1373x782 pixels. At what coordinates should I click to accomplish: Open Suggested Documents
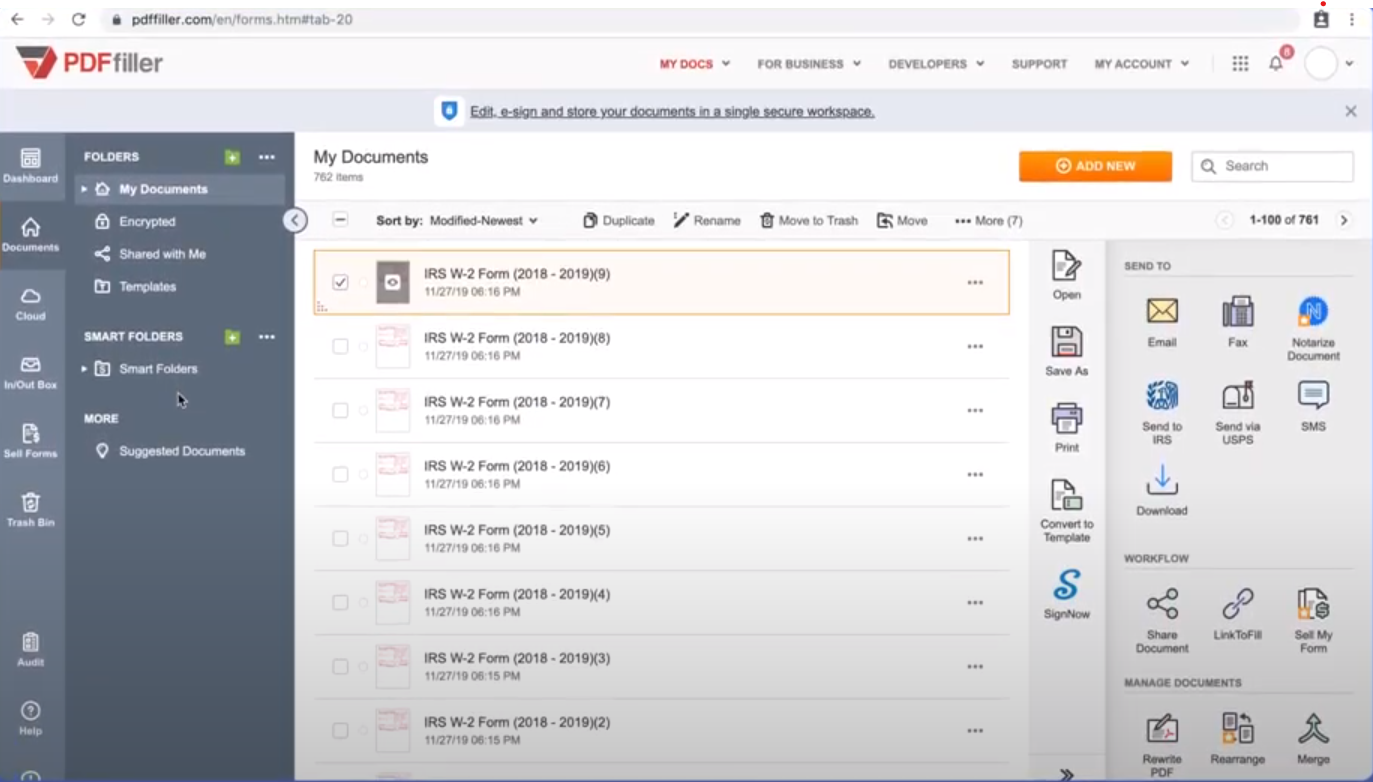click(x=170, y=451)
